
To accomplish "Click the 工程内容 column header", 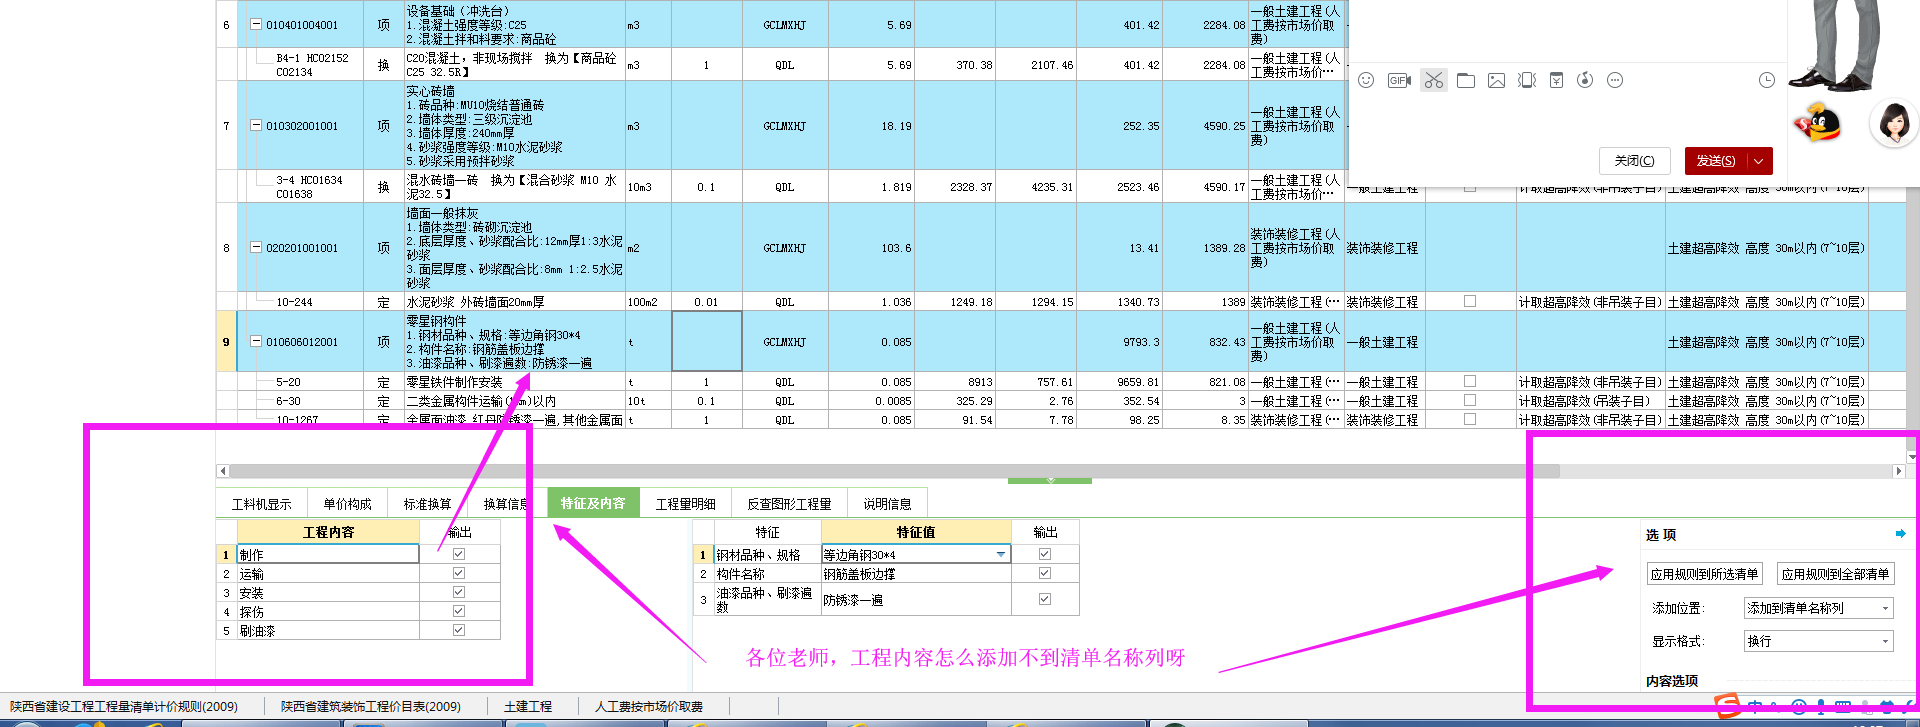I will (x=328, y=532).
